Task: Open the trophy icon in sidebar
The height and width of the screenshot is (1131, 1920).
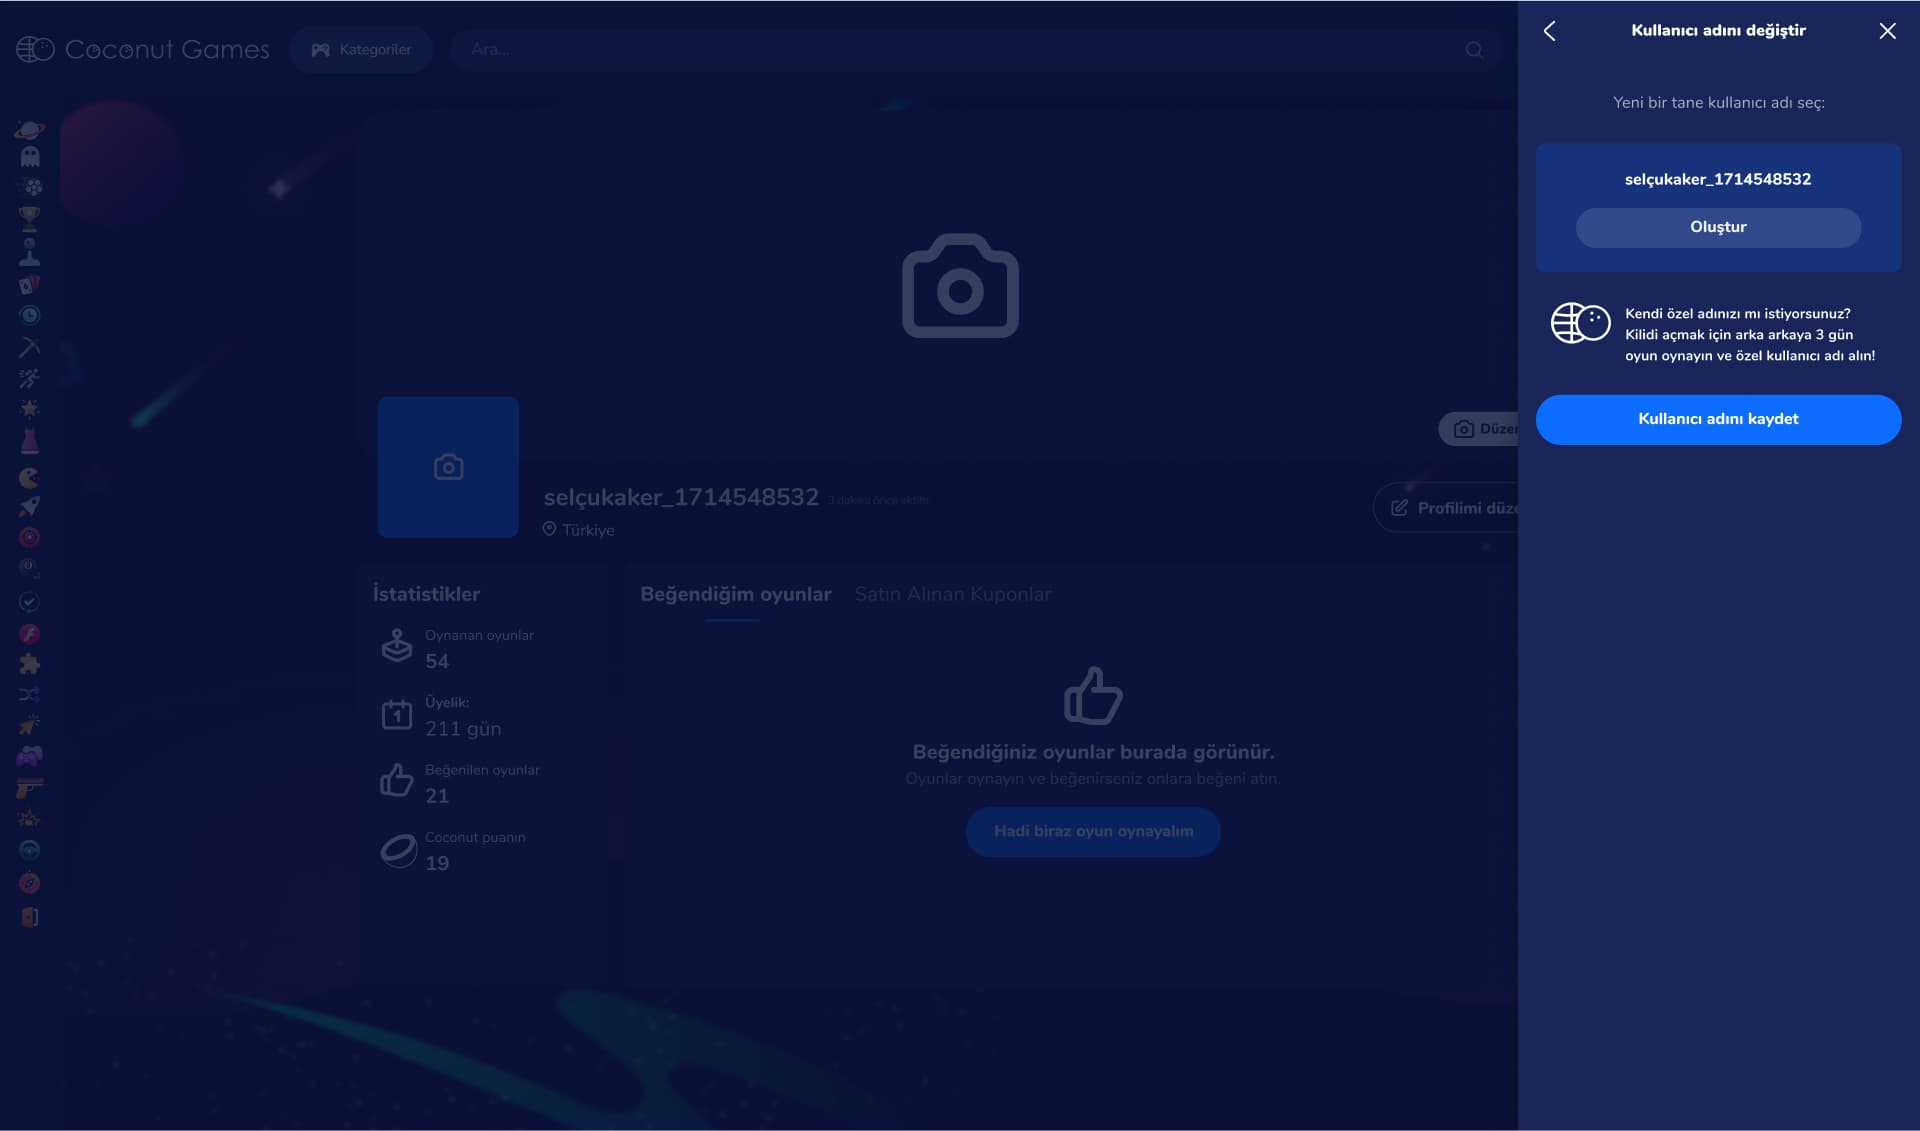Action: point(30,218)
